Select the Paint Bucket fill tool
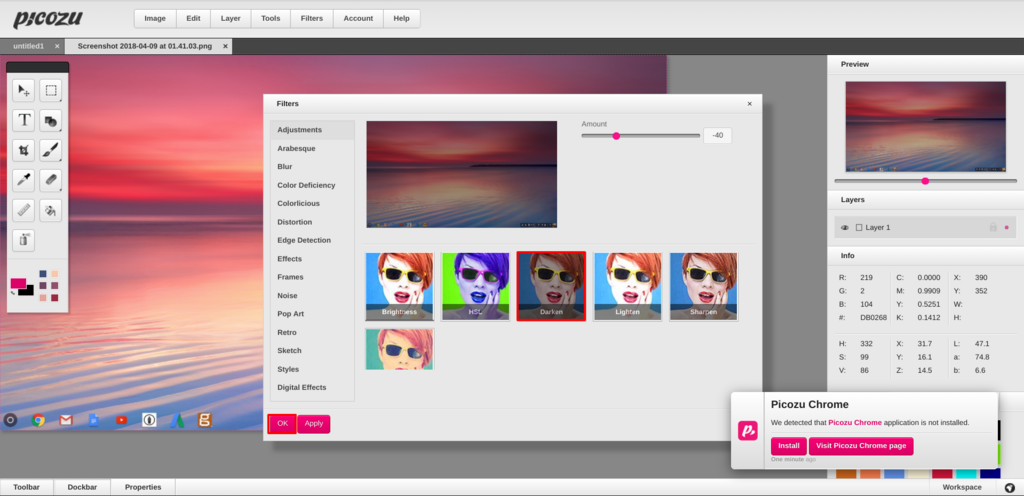The height and width of the screenshot is (496, 1024). coord(50,210)
